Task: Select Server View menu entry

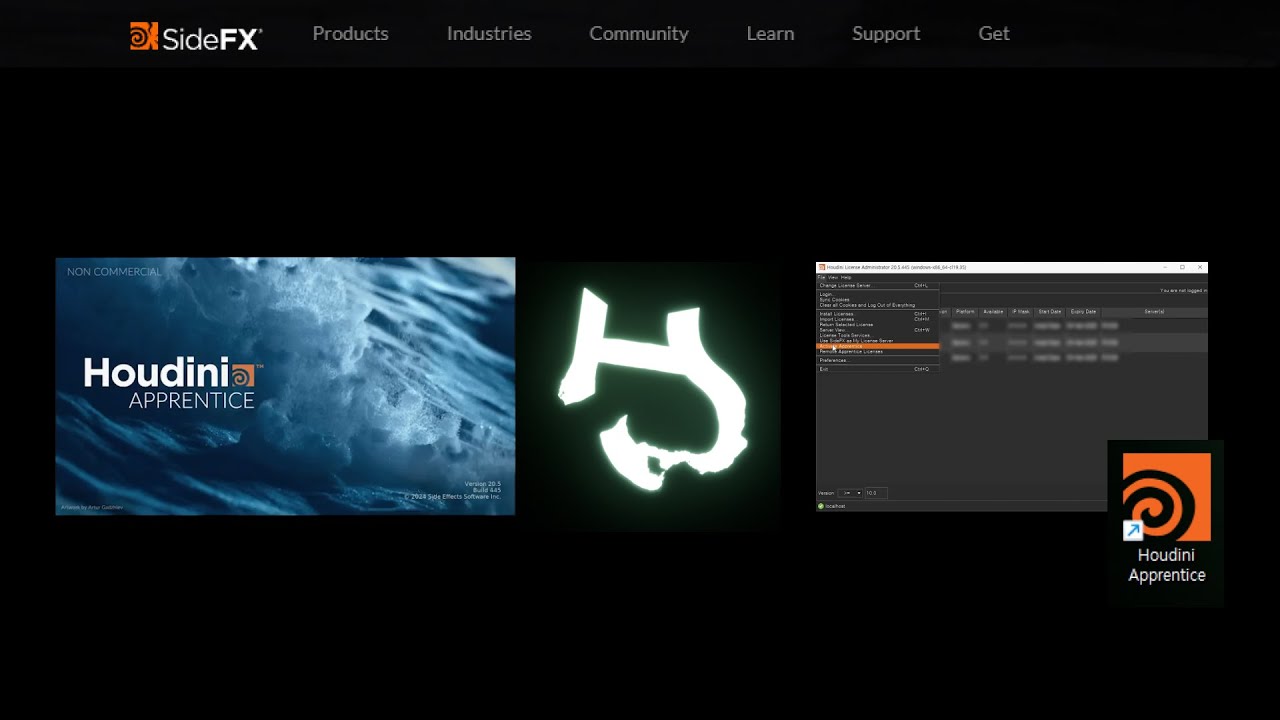Action: click(x=878, y=330)
